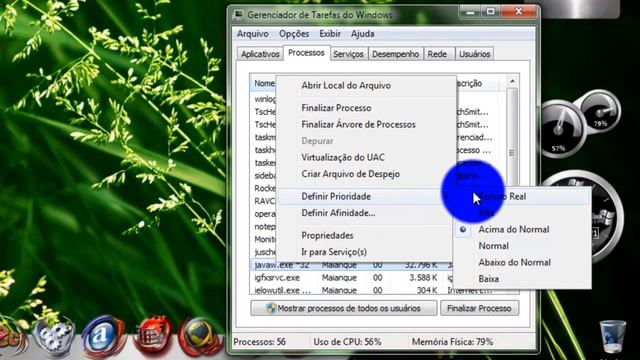The height and width of the screenshot is (360, 640).
Task: Set priority to Baixa
Action: 522,279
